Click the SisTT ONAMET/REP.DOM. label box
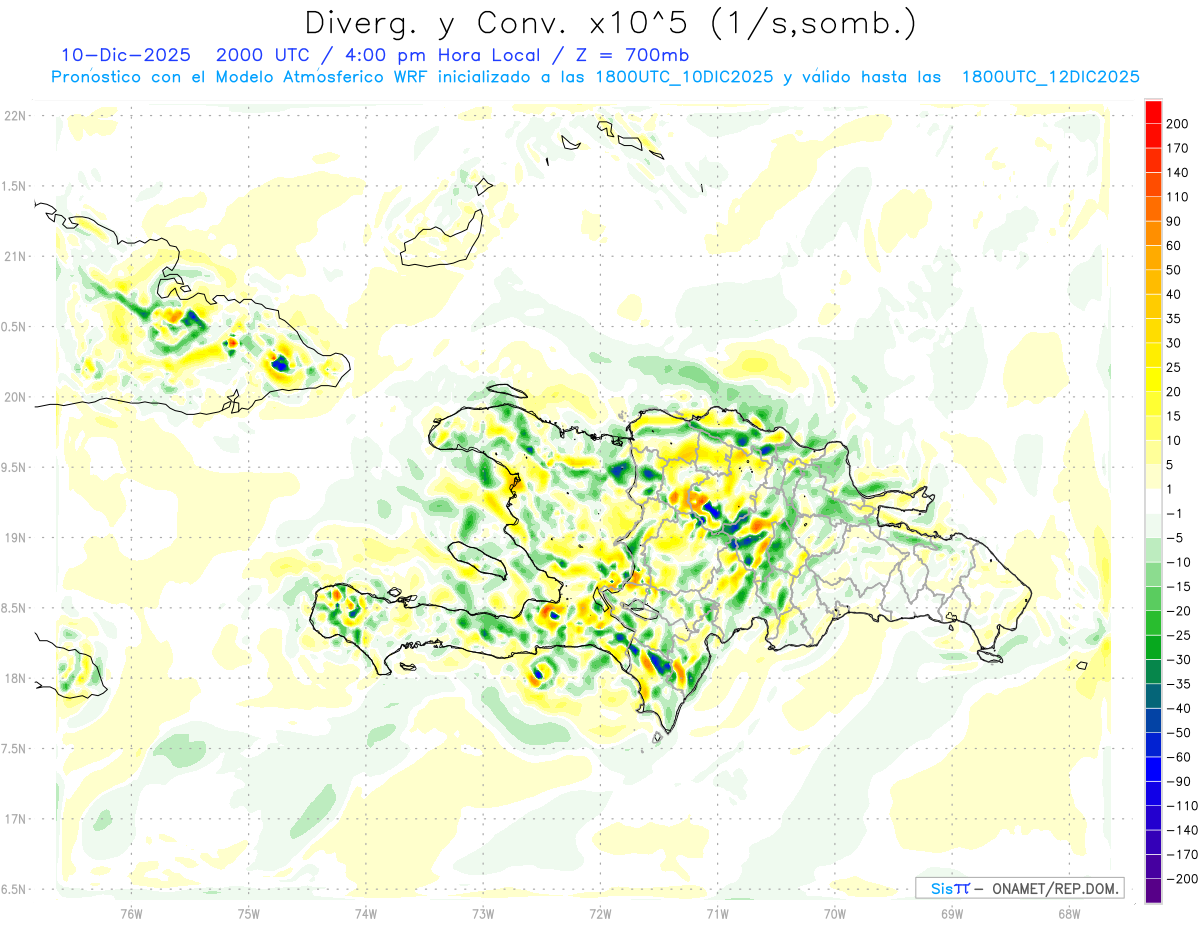The image size is (1200, 927). [x=1019, y=888]
